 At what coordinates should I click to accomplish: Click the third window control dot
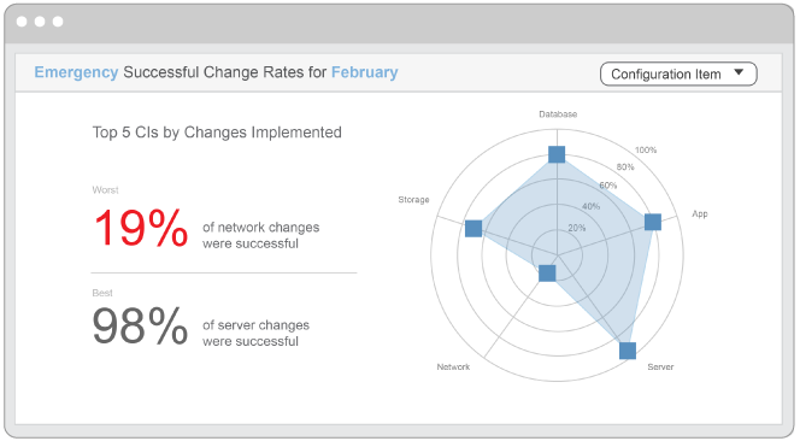57,21
